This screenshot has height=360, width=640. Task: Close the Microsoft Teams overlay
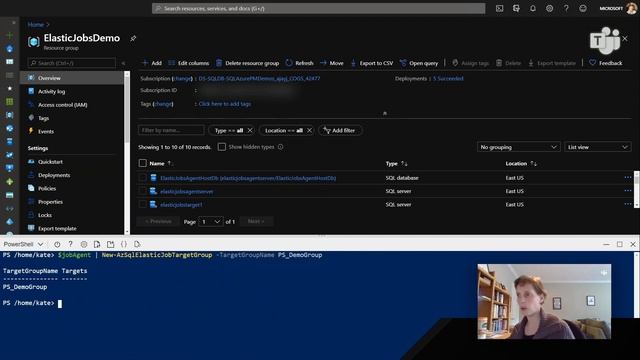[625, 38]
